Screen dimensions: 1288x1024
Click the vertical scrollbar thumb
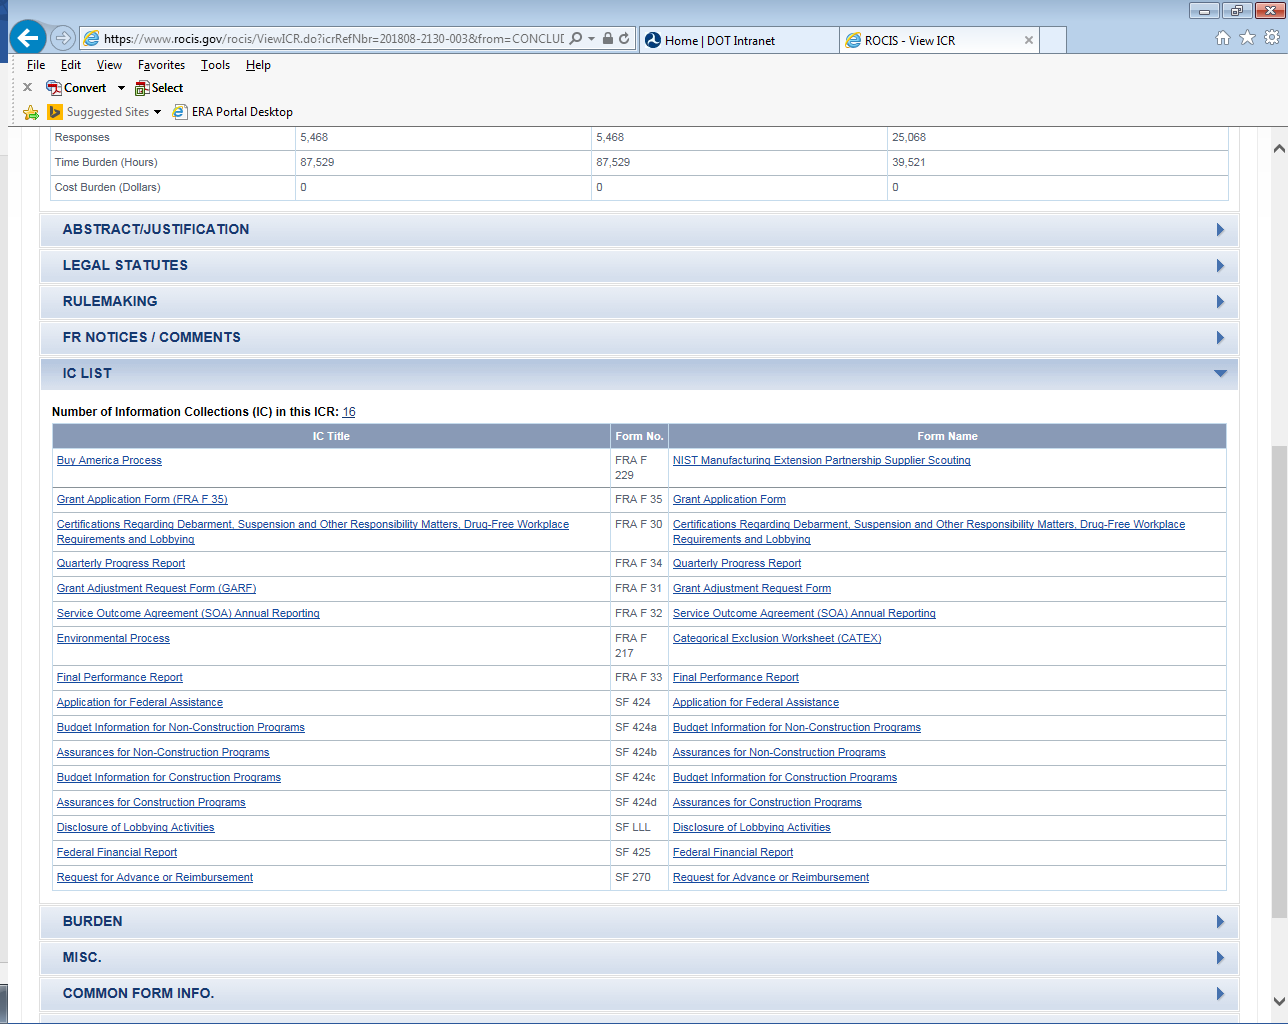pyautogui.click(x=1279, y=680)
